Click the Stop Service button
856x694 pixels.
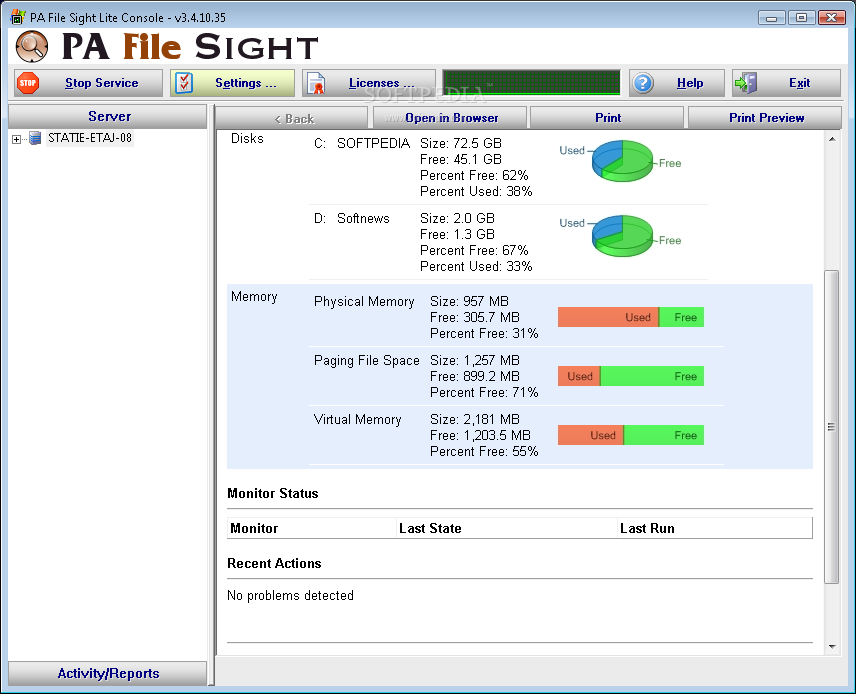pos(88,83)
